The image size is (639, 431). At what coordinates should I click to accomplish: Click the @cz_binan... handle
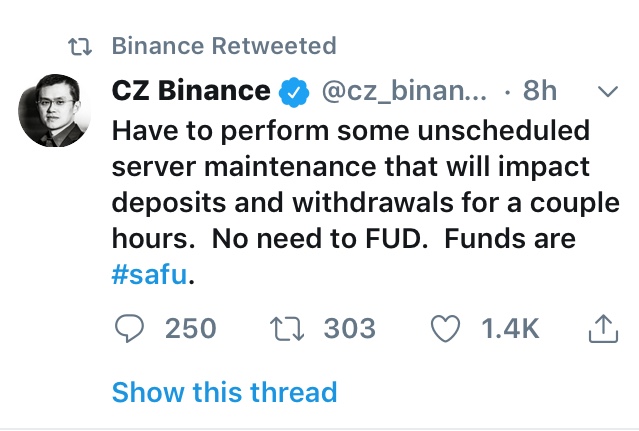(x=402, y=91)
